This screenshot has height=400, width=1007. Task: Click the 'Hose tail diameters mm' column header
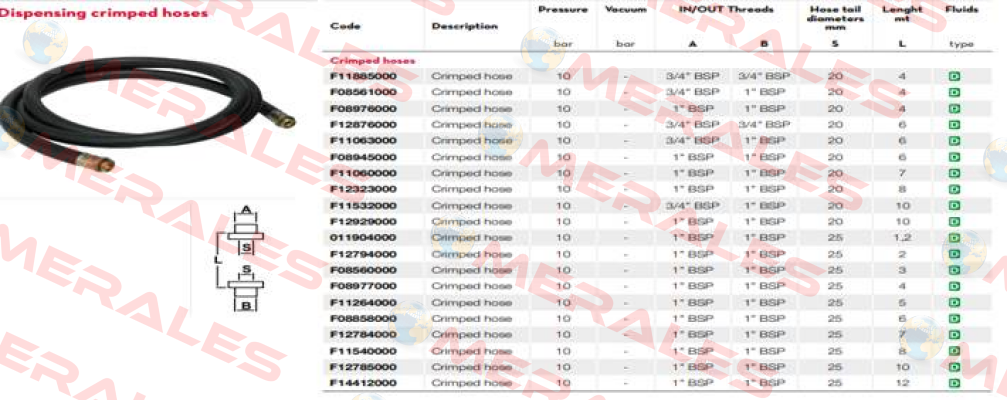[x=835, y=18]
